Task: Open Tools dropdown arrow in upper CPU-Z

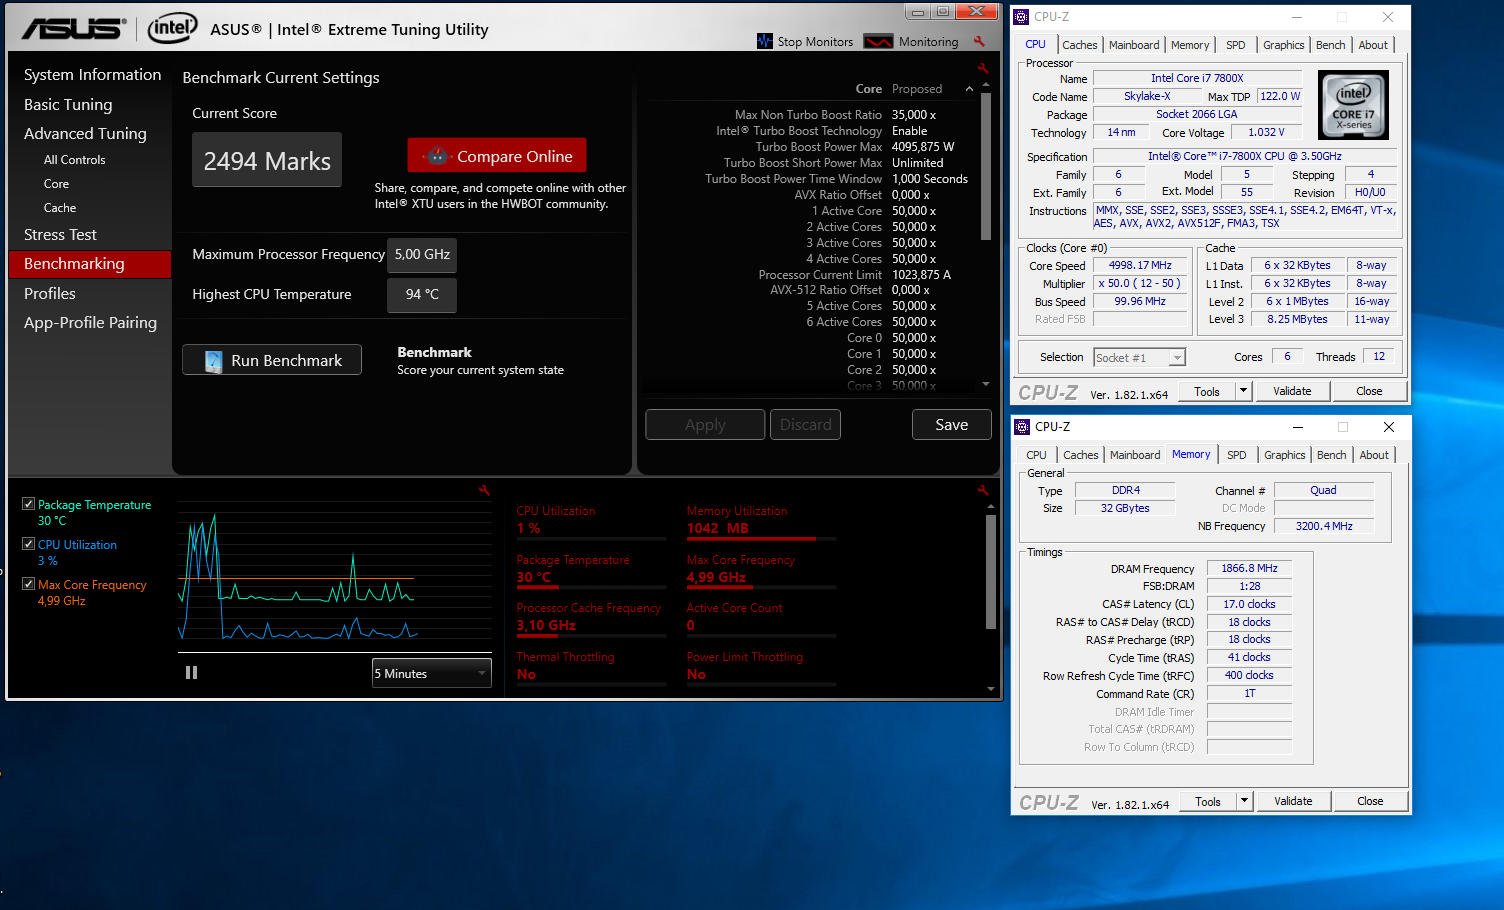Action: pyautogui.click(x=1243, y=391)
